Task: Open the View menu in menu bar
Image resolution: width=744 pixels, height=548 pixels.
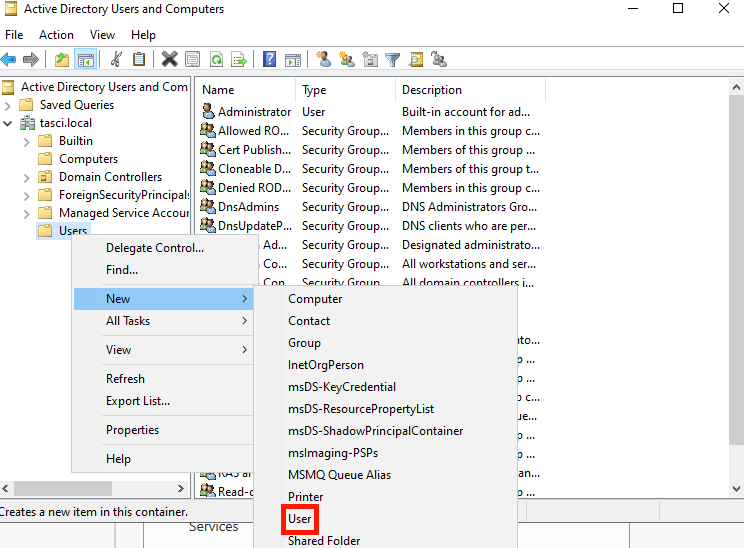Action: point(102,35)
